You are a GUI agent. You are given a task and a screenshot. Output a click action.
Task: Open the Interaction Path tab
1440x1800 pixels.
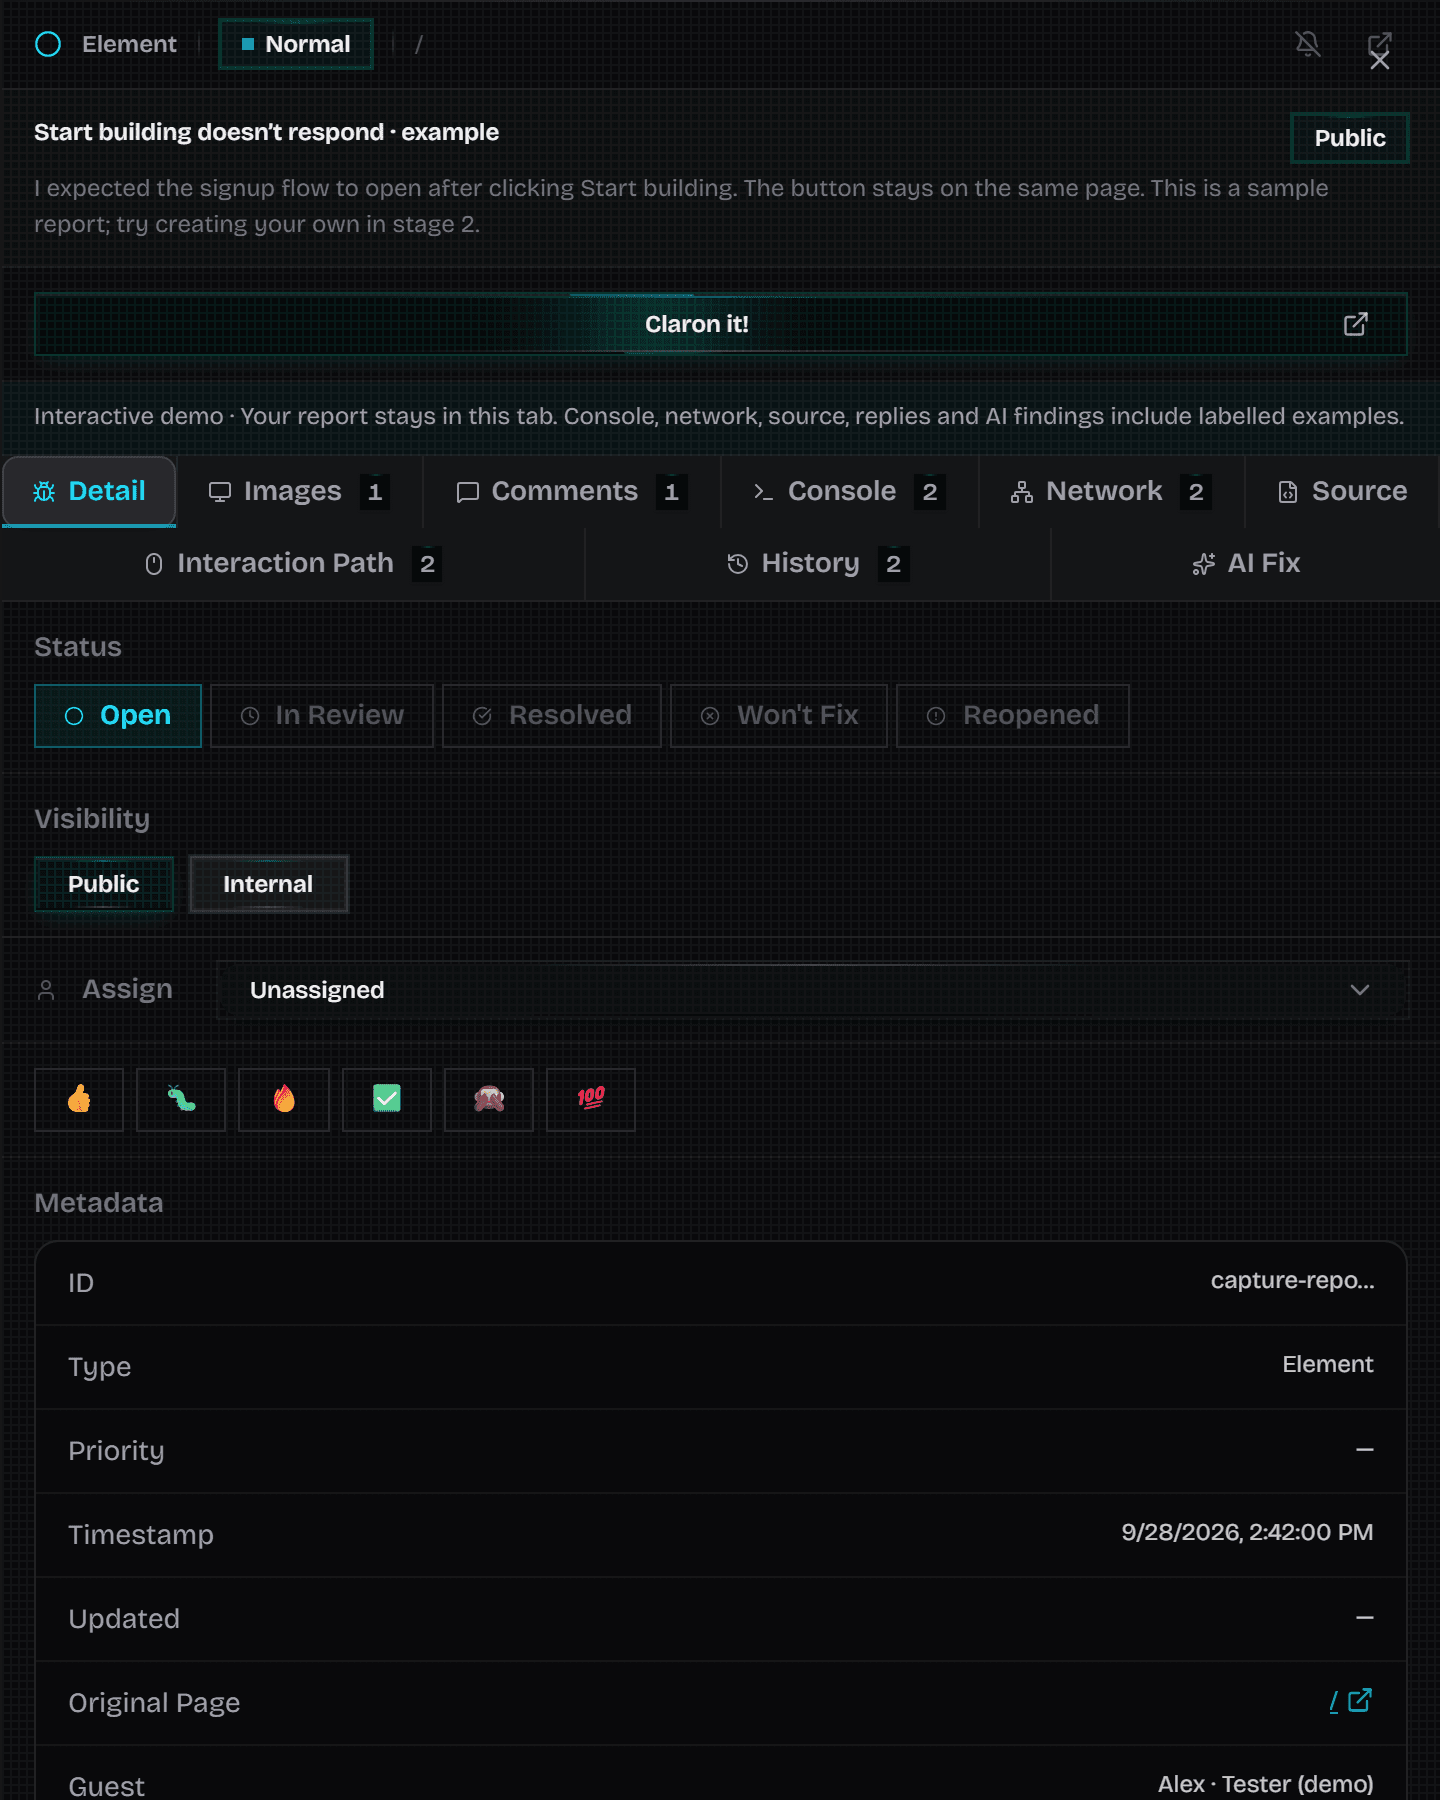[x=293, y=564]
